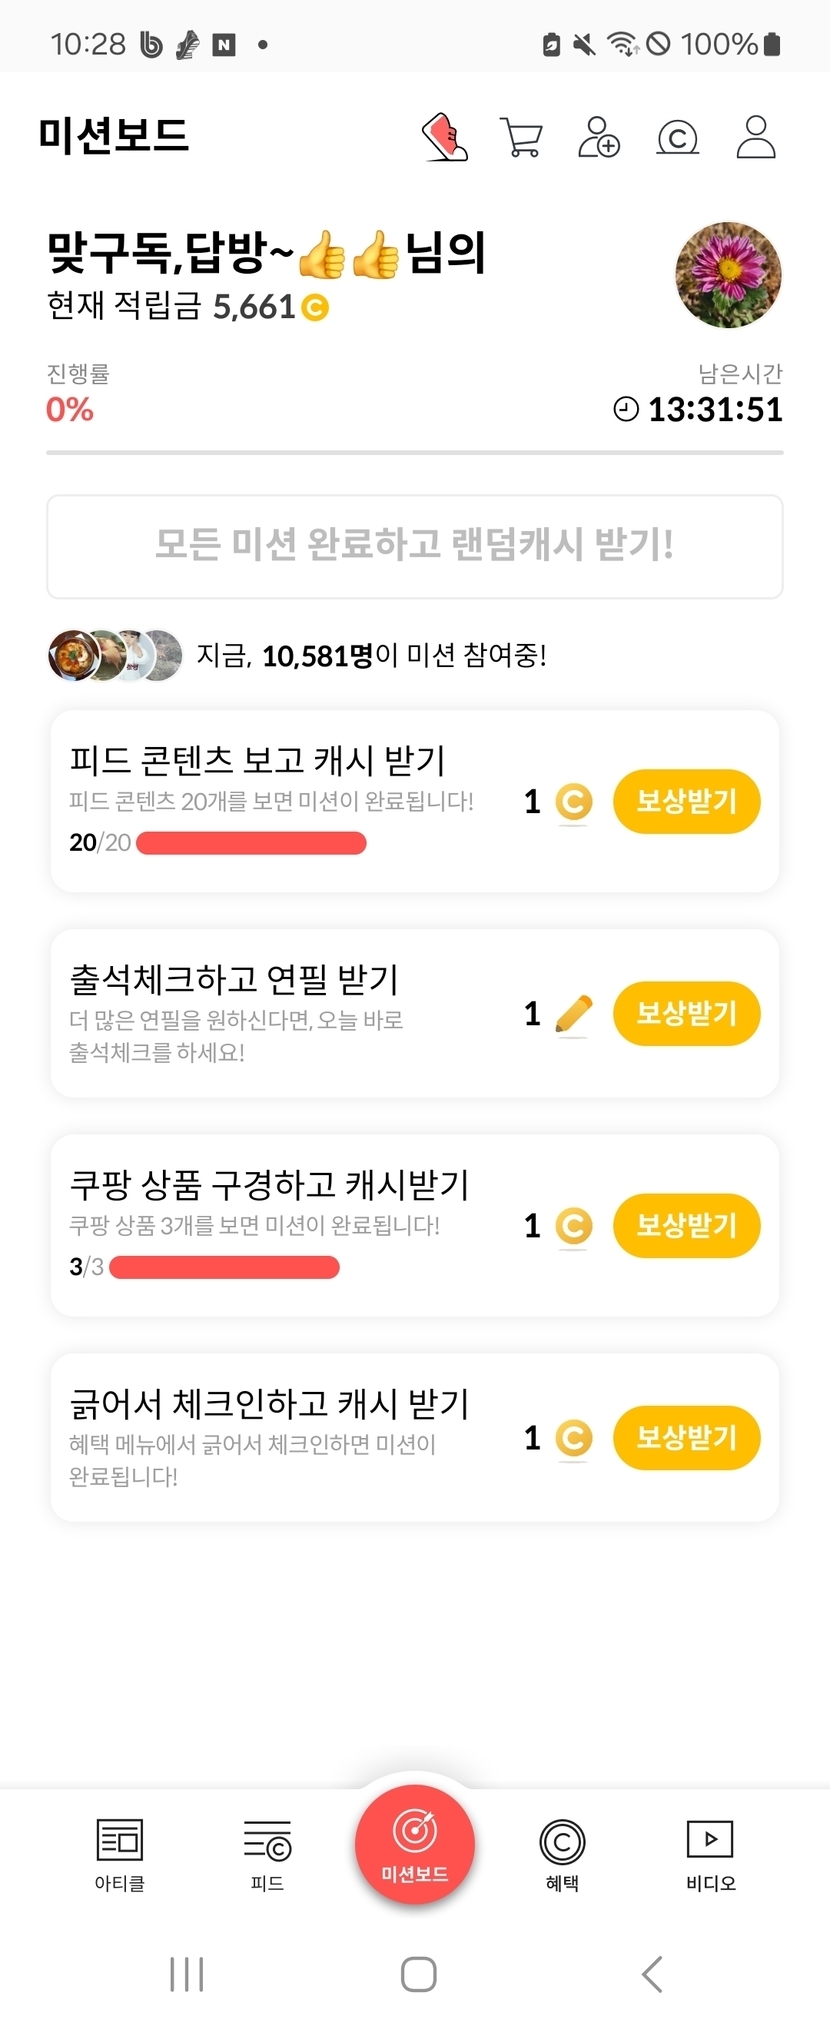
Task: Tap the gold coin beside 5,661 balance
Action: 315,307
